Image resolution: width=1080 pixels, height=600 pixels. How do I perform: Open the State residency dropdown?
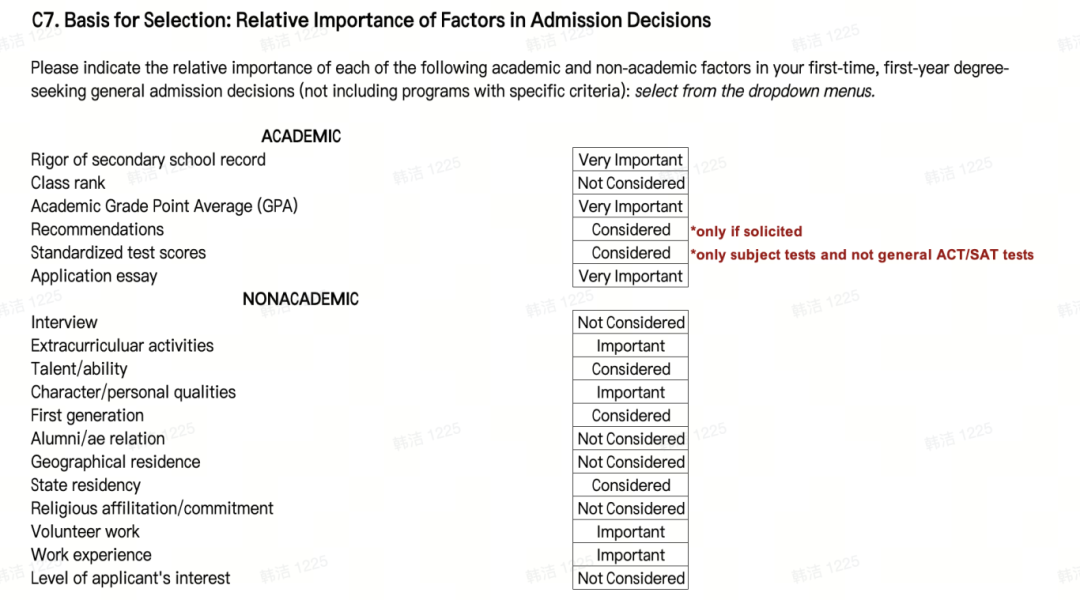[x=630, y=486]
